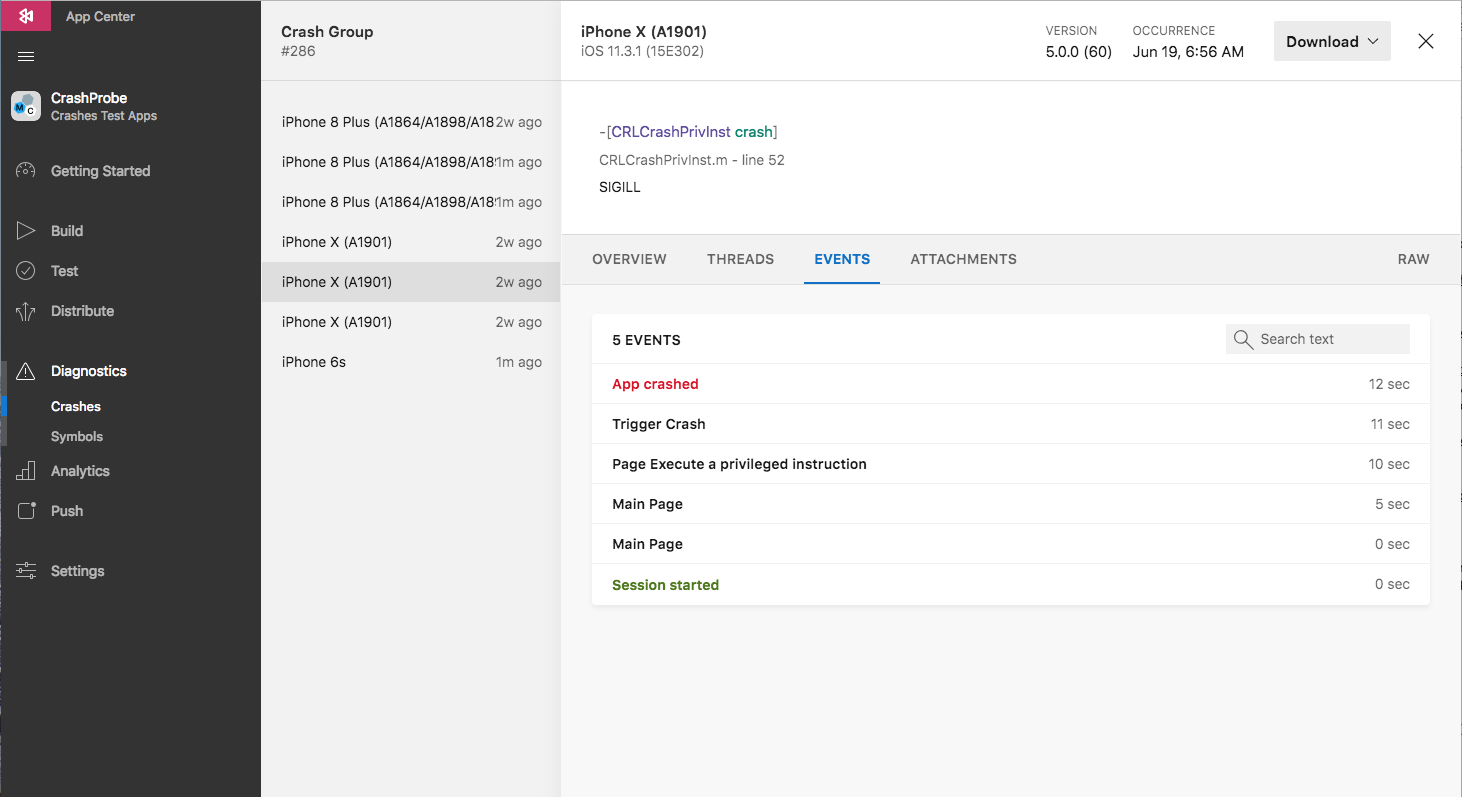Open the Settings sliders icon

pyautogui.click(x=26, y=570)
